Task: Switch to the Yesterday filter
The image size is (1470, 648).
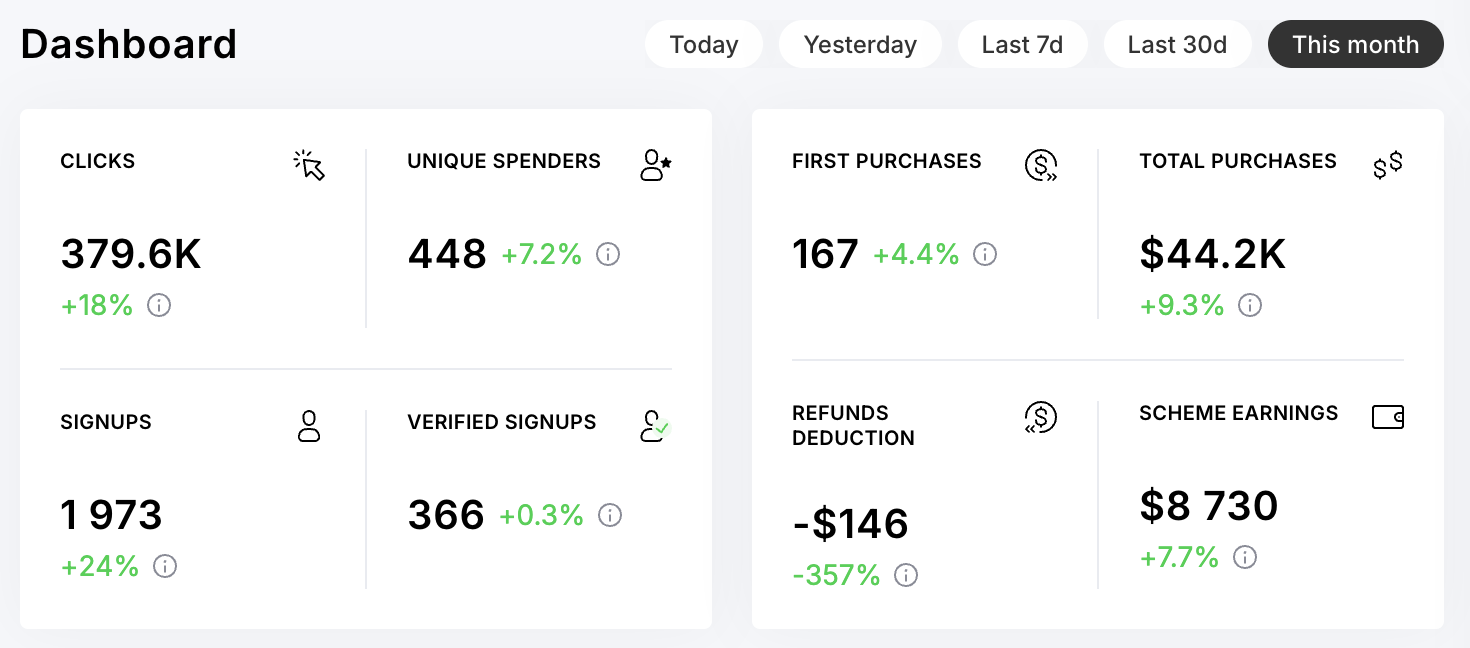Action: (860, 45)
